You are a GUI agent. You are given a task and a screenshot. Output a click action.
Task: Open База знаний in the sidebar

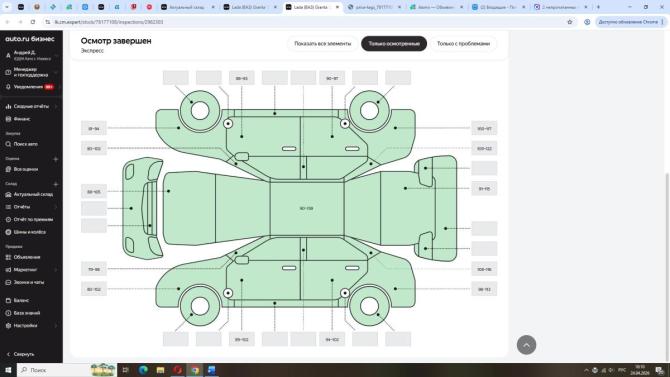click(26, 313)
